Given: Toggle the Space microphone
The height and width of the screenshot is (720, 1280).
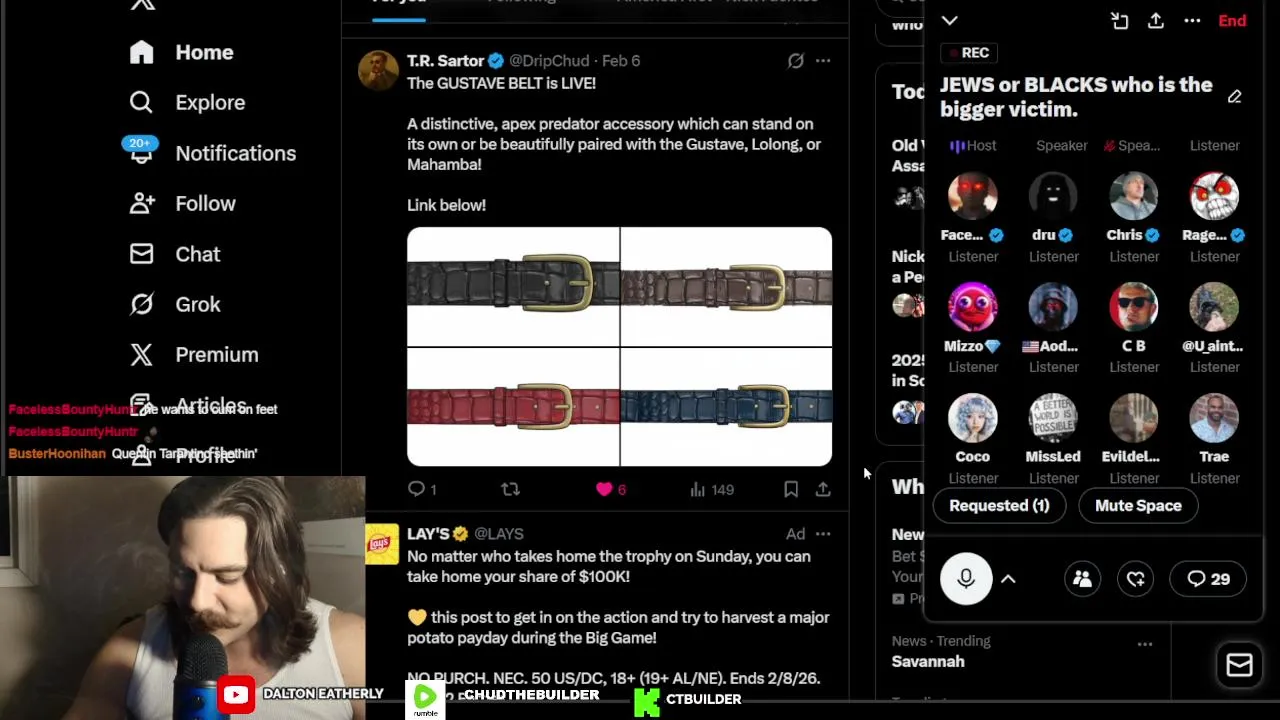Looking at the screenshot, I should 966,579.
